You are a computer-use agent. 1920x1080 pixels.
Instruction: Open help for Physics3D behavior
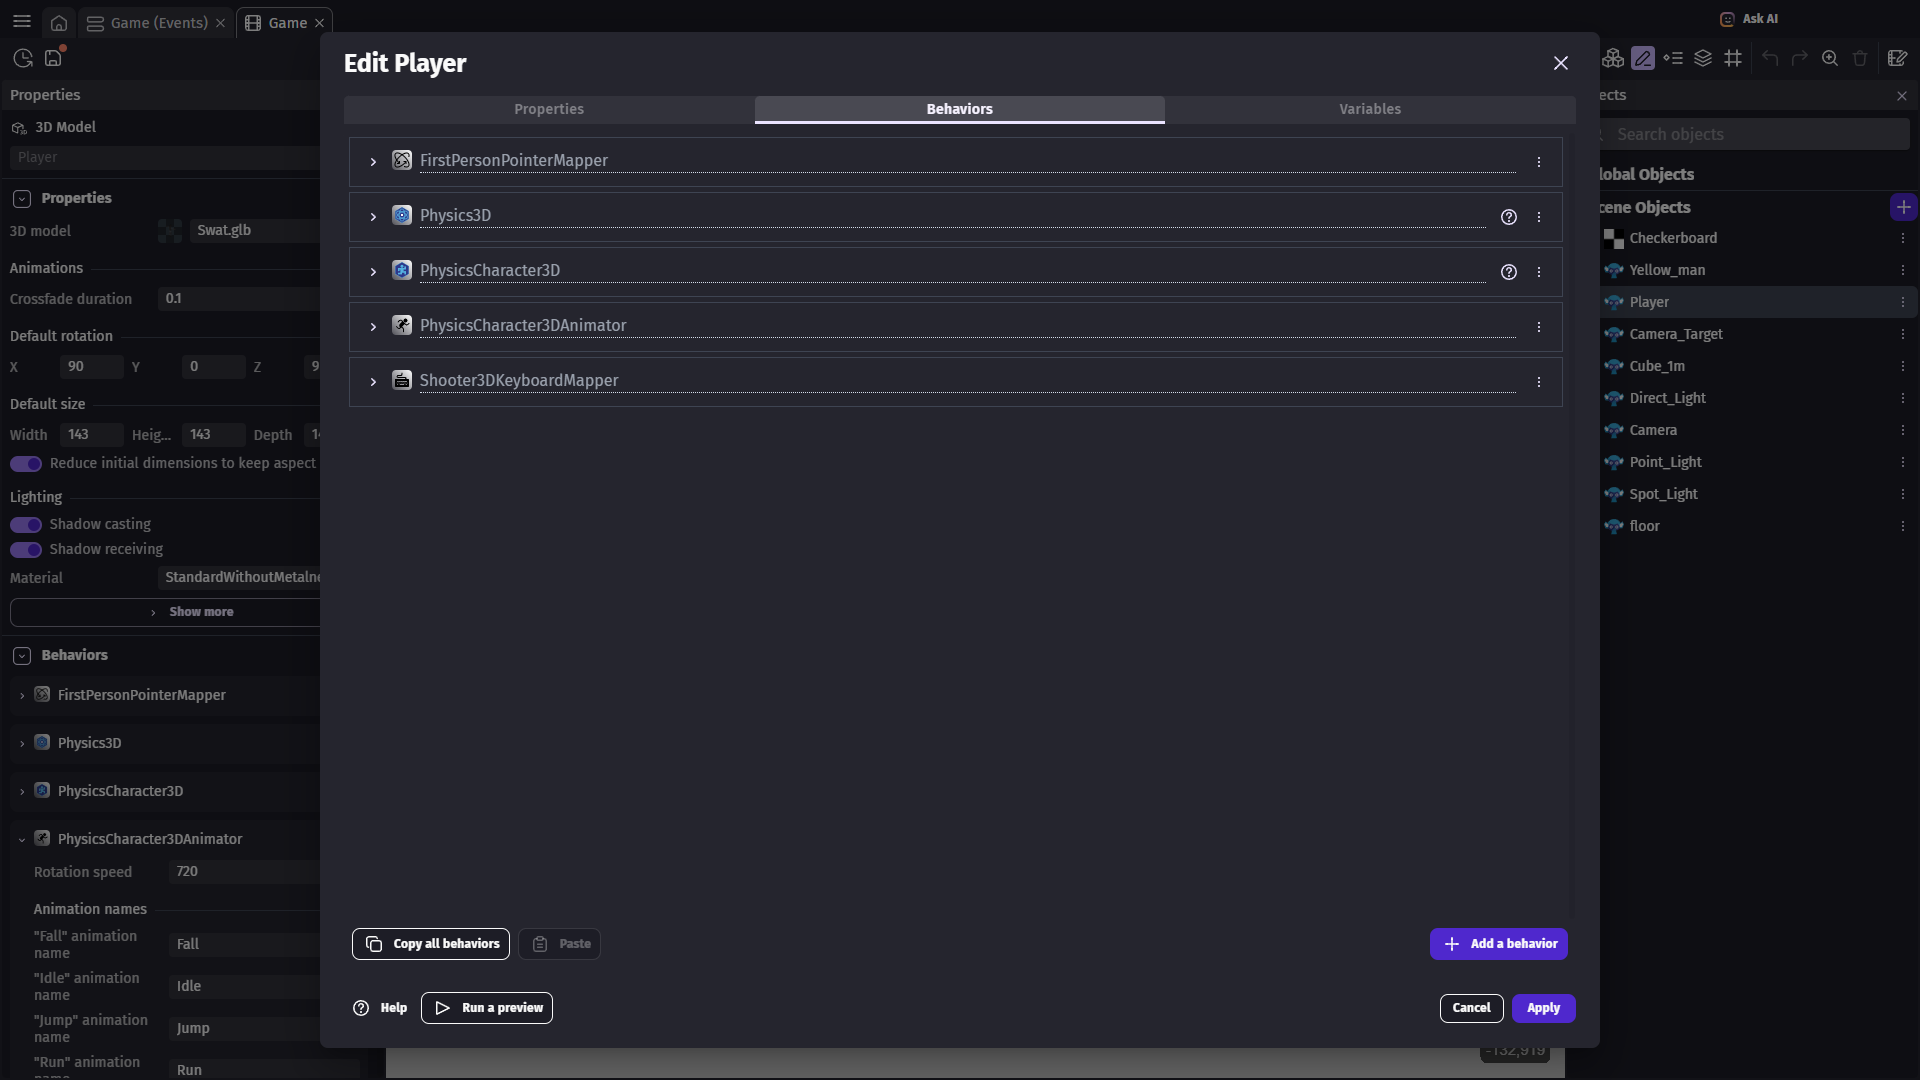tap(1509, 217)
